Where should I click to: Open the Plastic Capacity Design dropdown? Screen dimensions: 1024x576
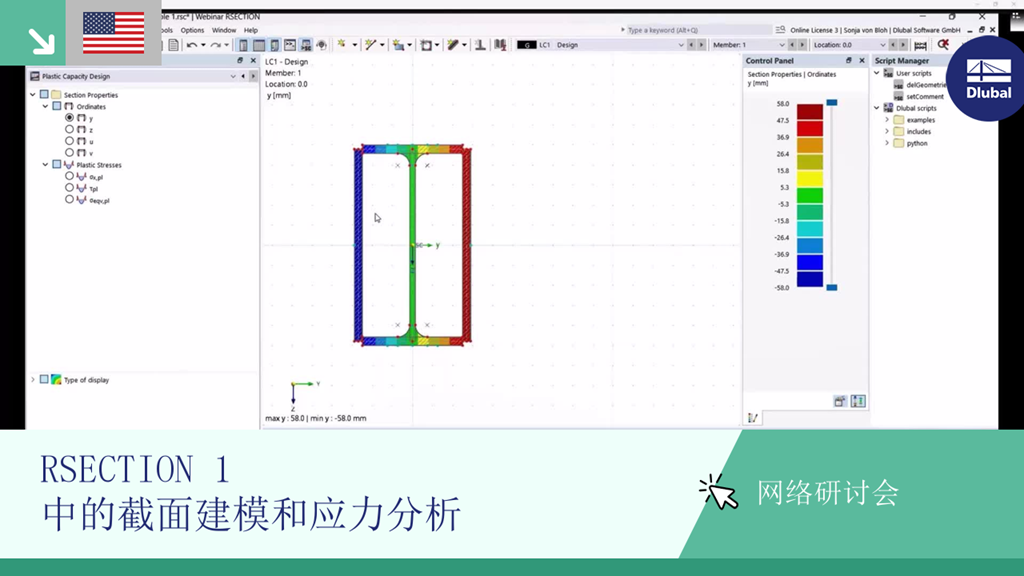pyautogui.click(x=232, y=76)
